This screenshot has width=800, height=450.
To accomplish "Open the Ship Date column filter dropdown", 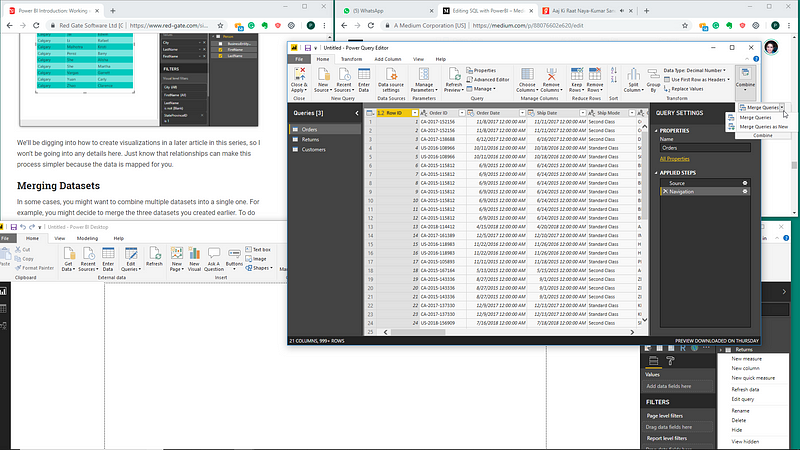I will click(x=582, y=113).
